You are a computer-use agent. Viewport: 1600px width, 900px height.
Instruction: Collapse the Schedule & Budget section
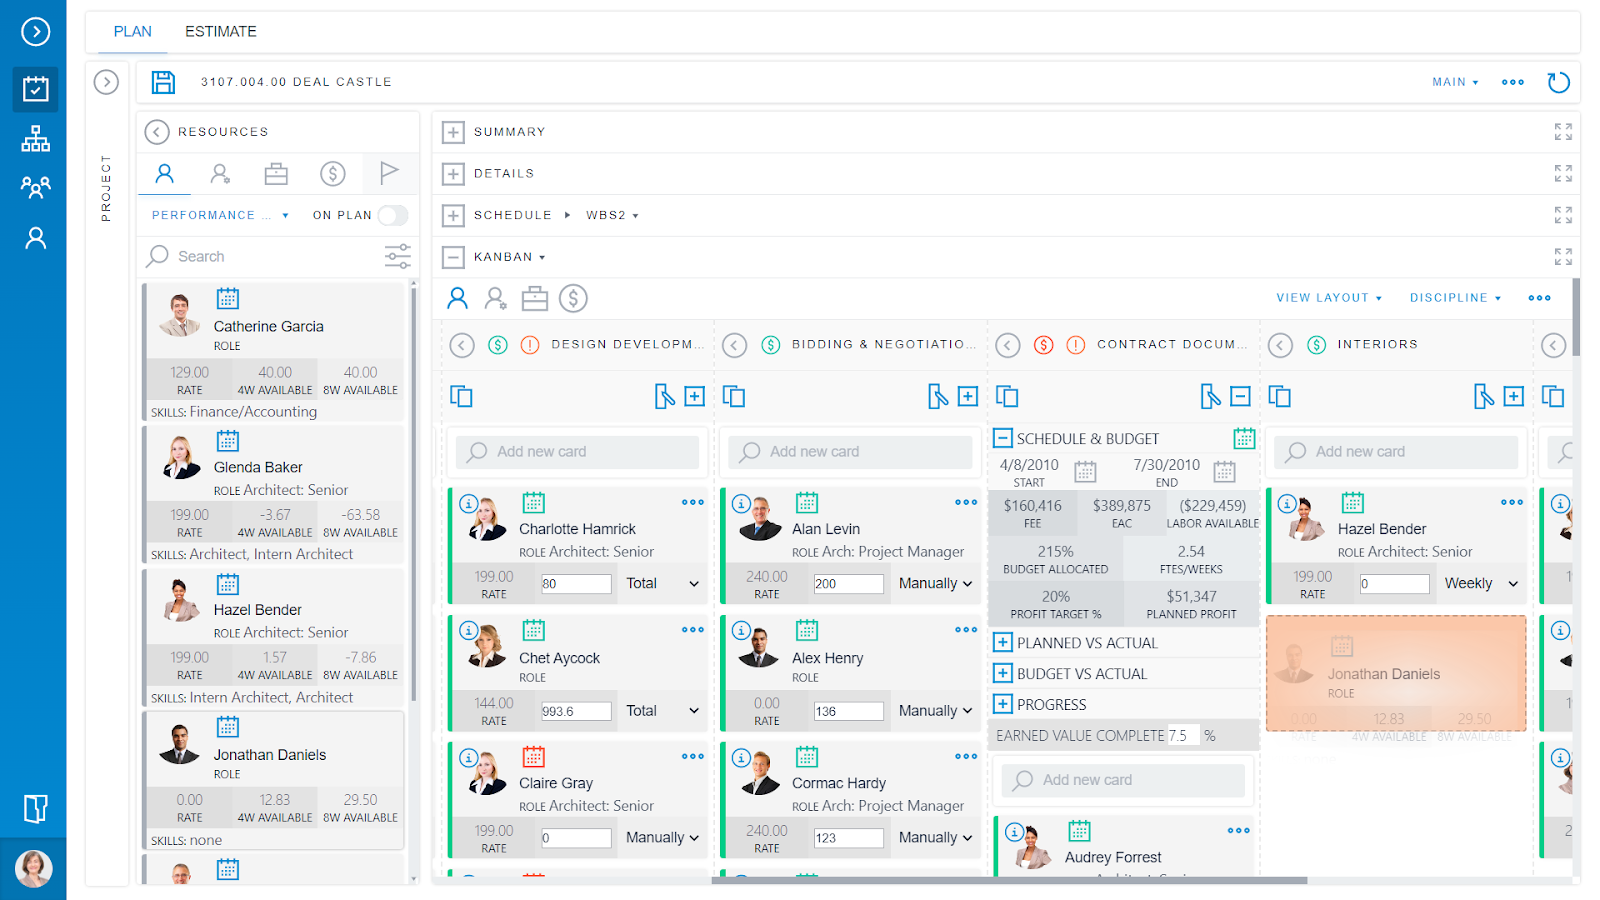coord(1002,438)
